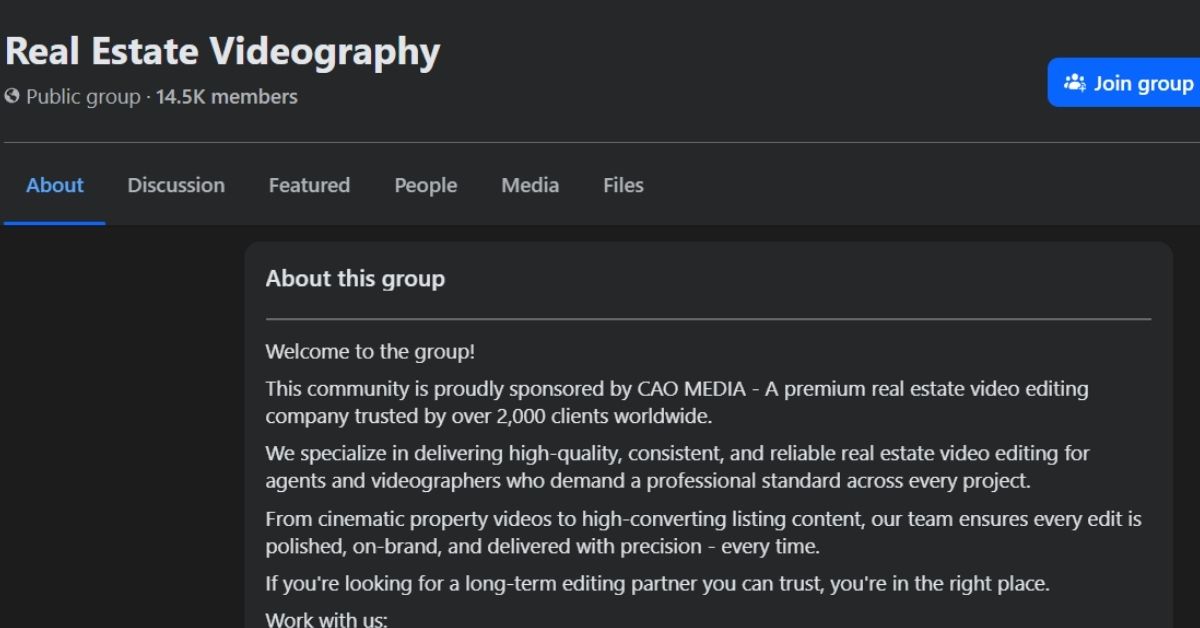
Task: Go to the Featured tab
Action: (309, 185)
